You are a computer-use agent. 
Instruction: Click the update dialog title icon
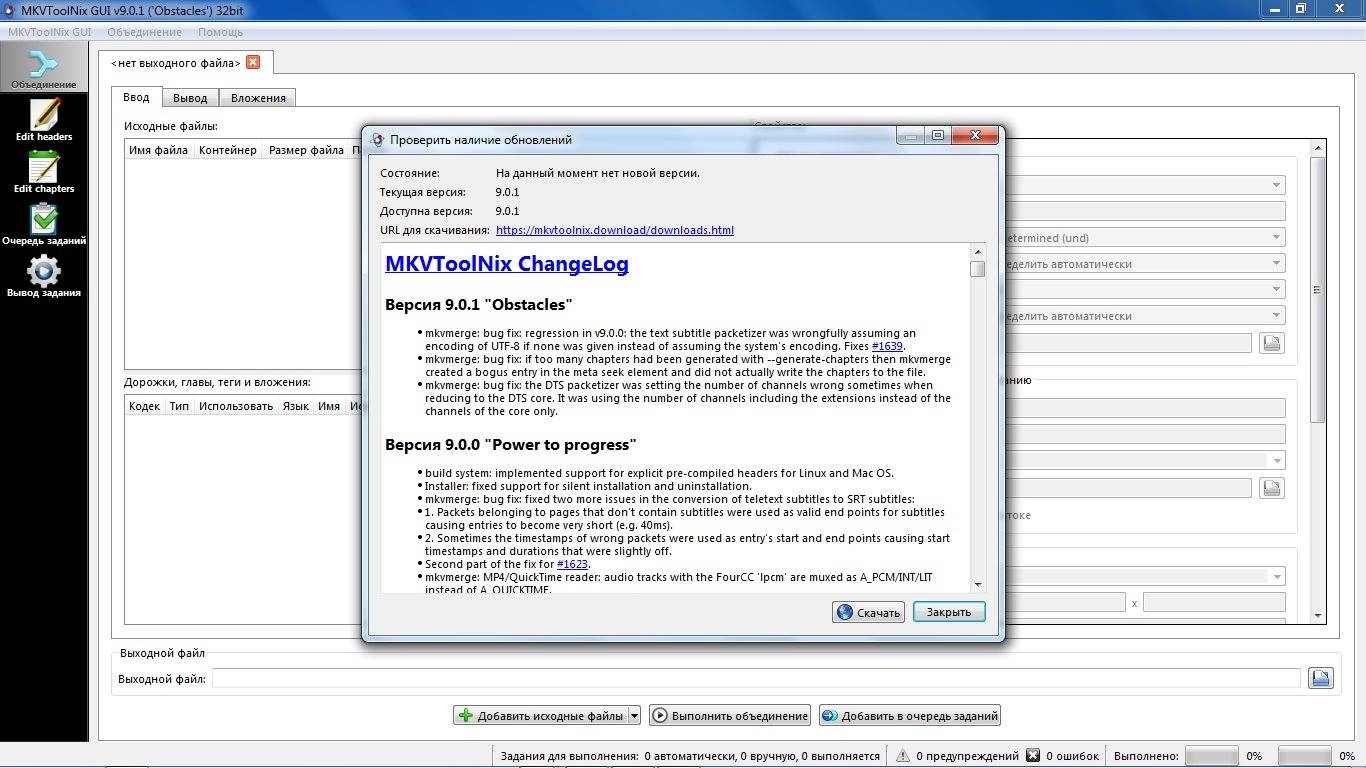[377, 139]
